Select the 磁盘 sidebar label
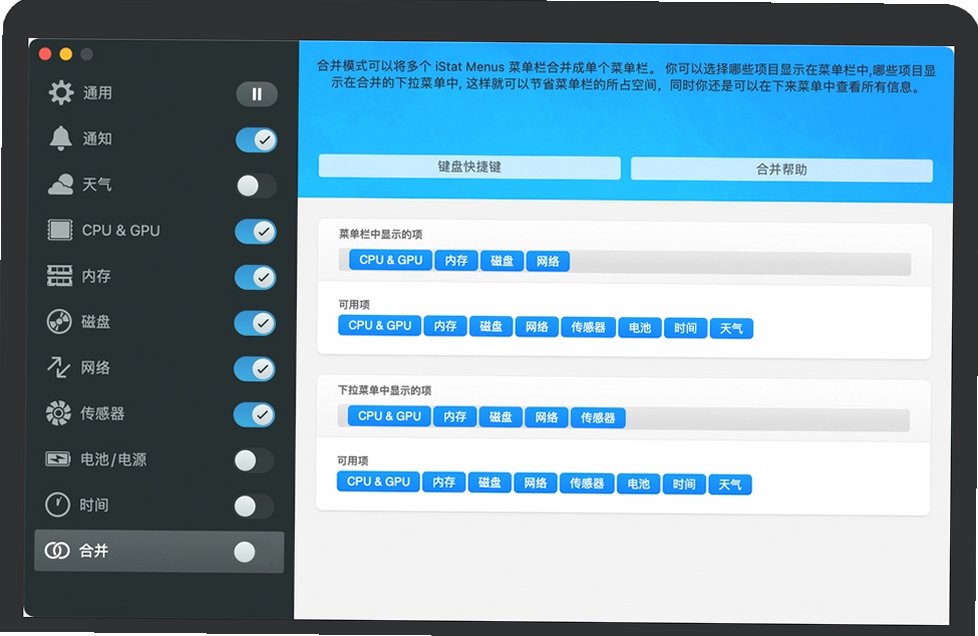 pos(95,322)
